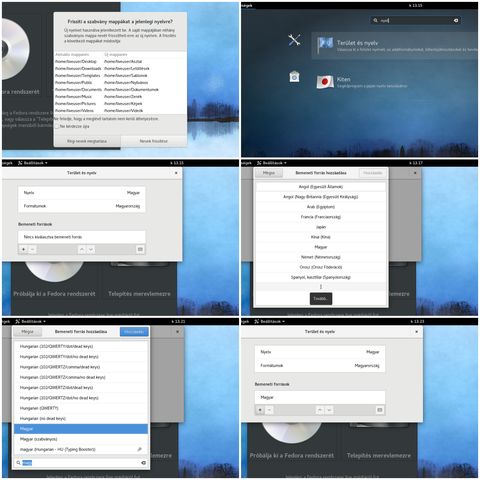Choose "Japán" language
Screen dimensions: 480x480
320,227
